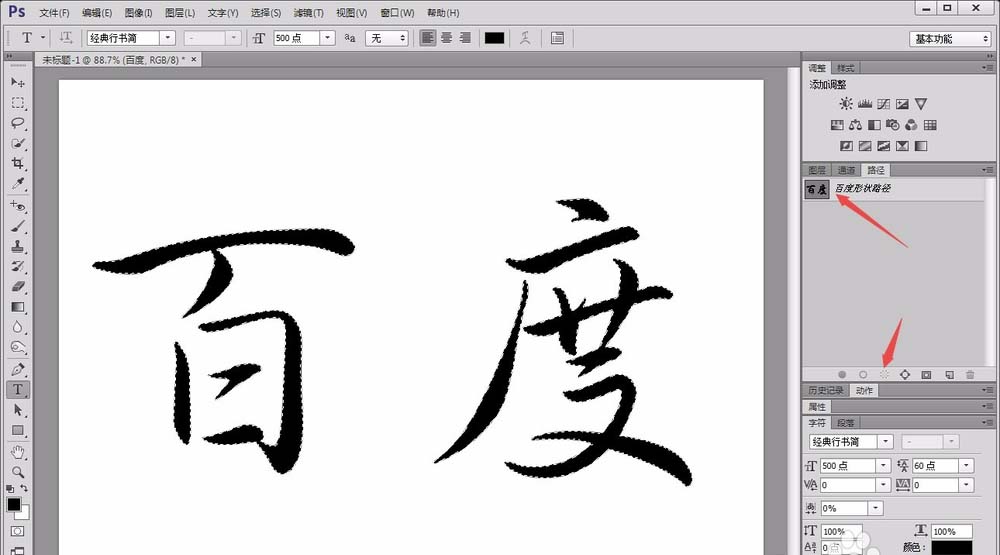
Task: Open the 图层(L) menu
Action: click(179, 13)
